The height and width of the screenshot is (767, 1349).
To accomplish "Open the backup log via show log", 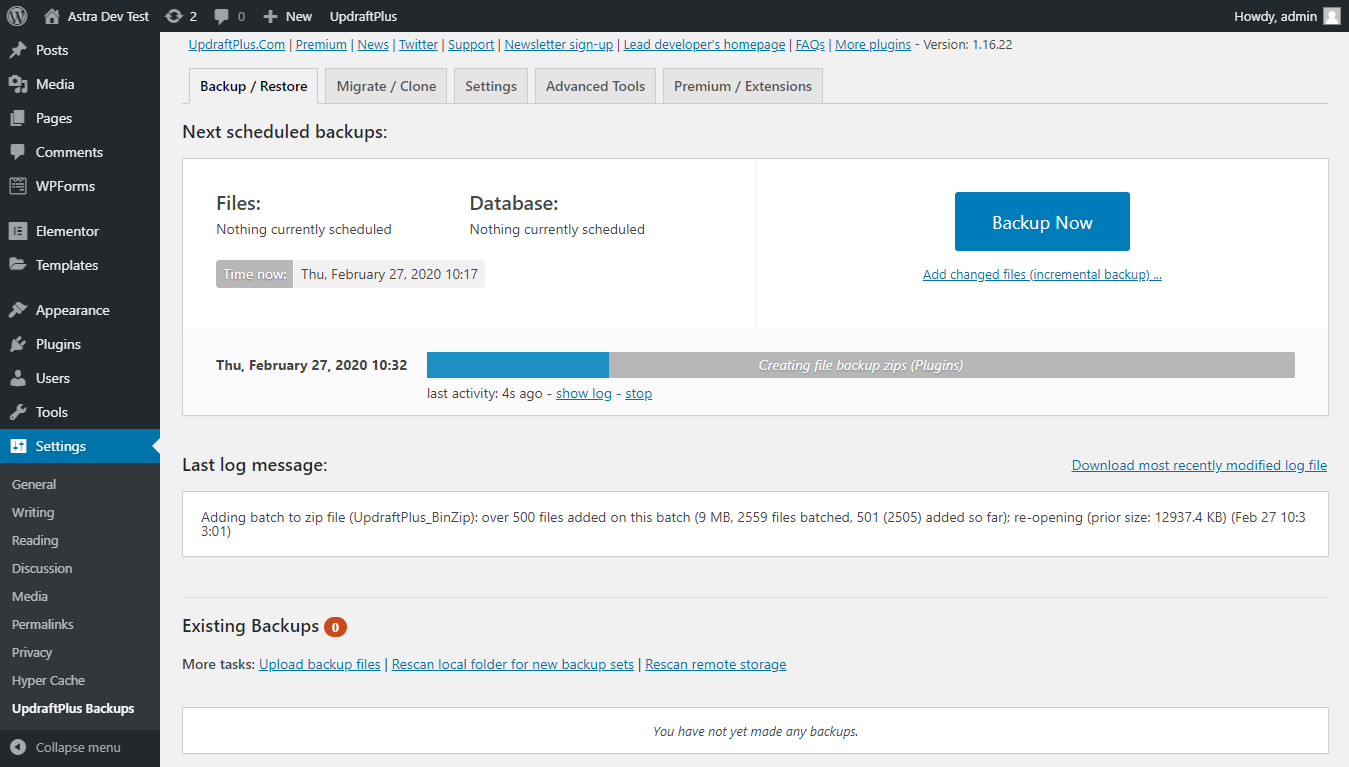I will click(583, 393).
